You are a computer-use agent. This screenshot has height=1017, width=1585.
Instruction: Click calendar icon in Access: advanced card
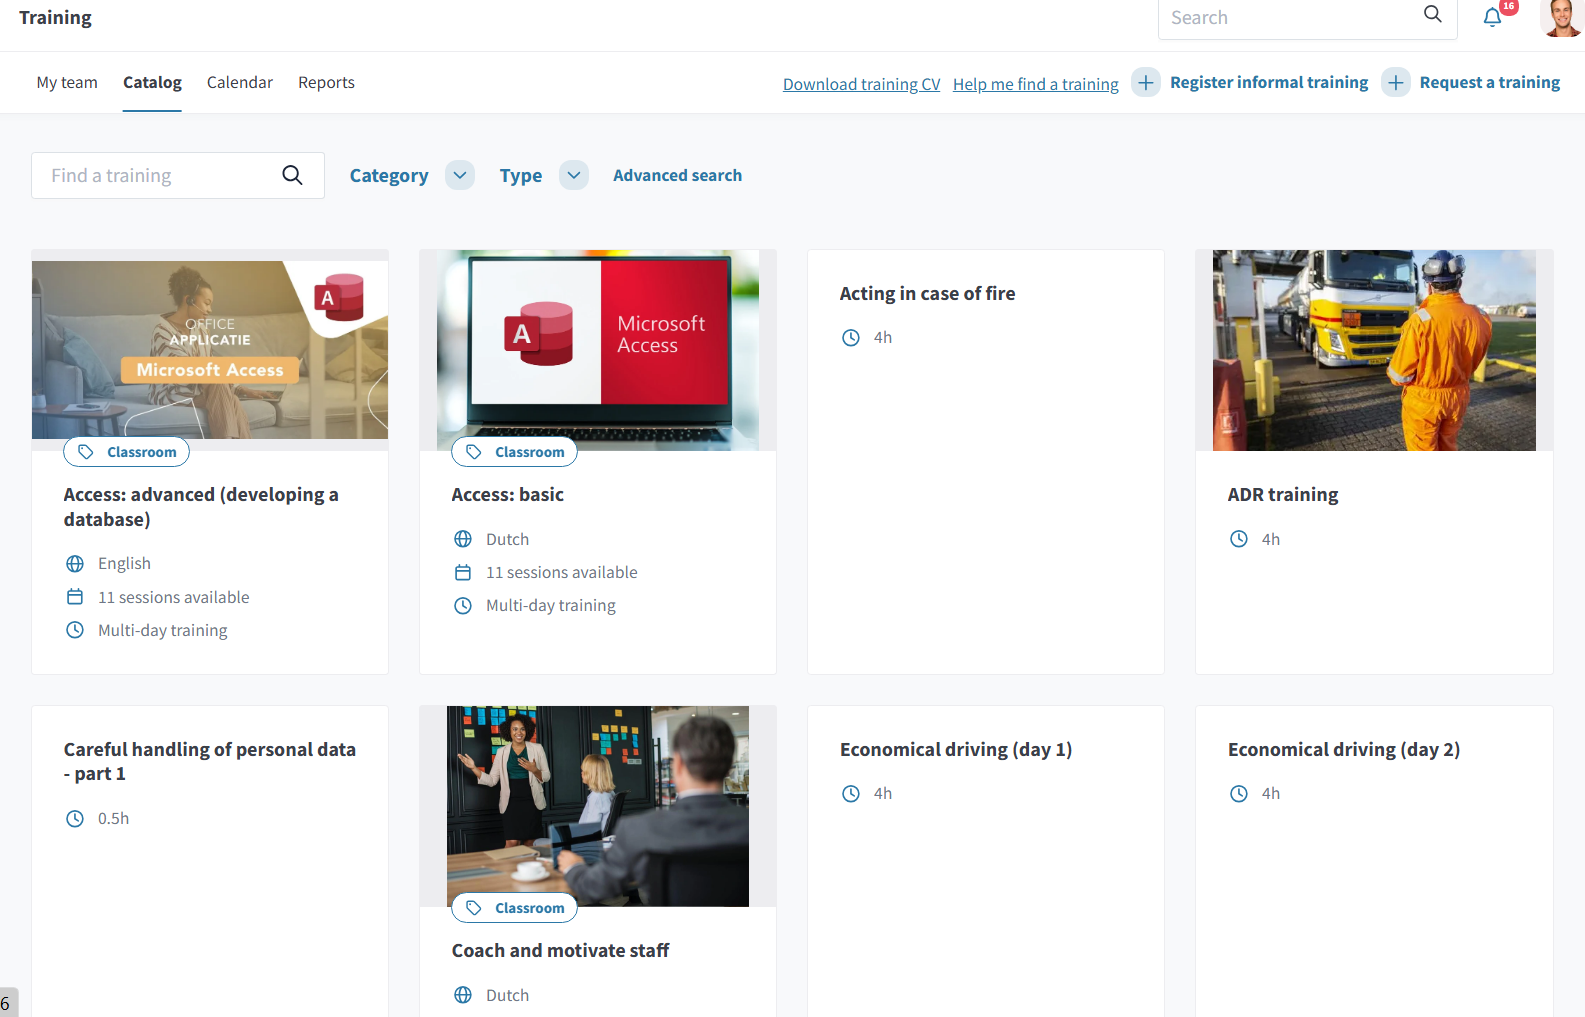click(75, 597)
